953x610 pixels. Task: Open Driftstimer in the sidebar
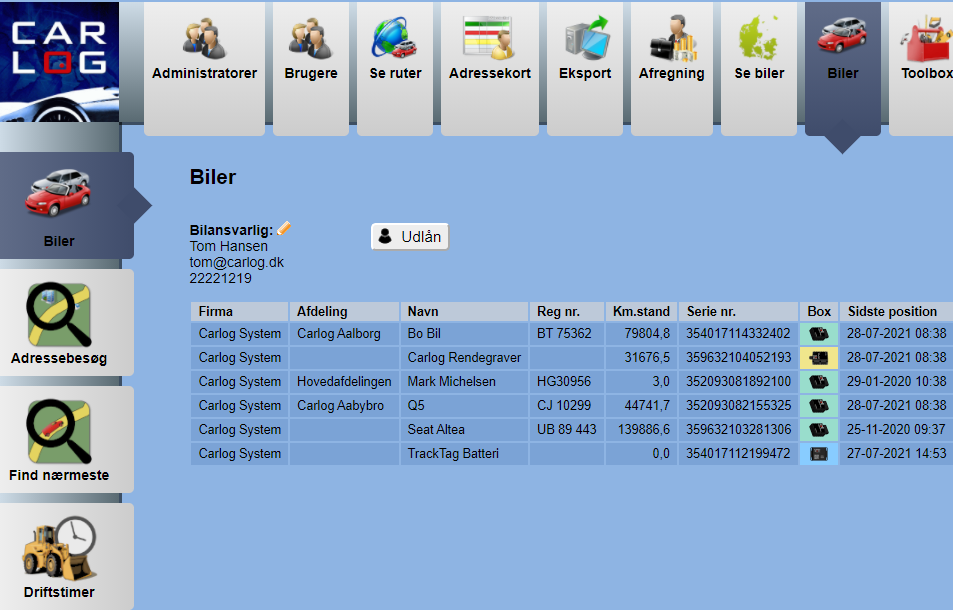(x=66, y=557)
